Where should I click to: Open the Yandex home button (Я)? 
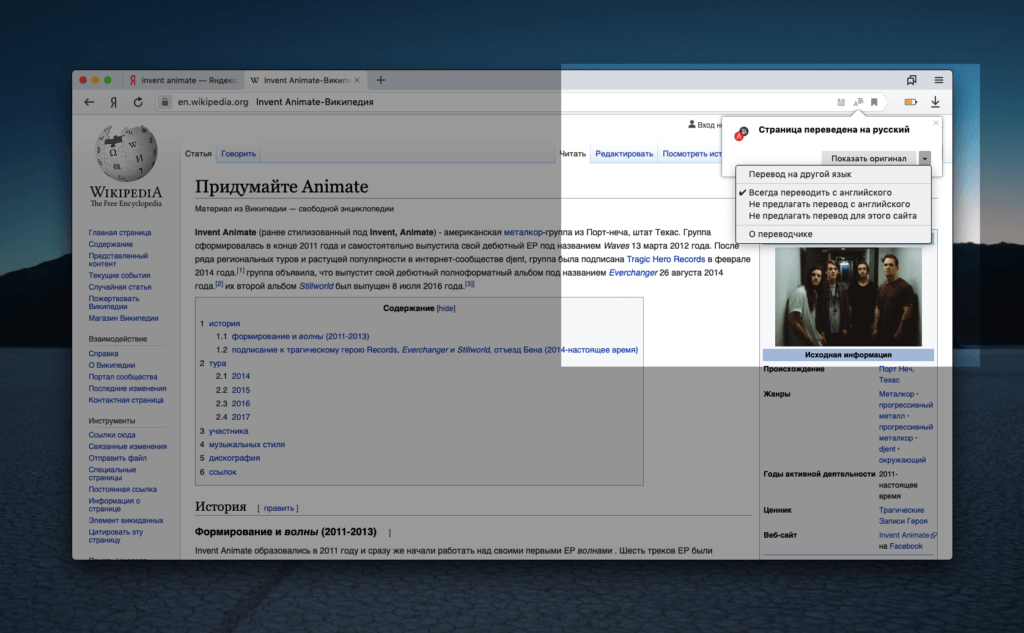[x=114, y=102]
